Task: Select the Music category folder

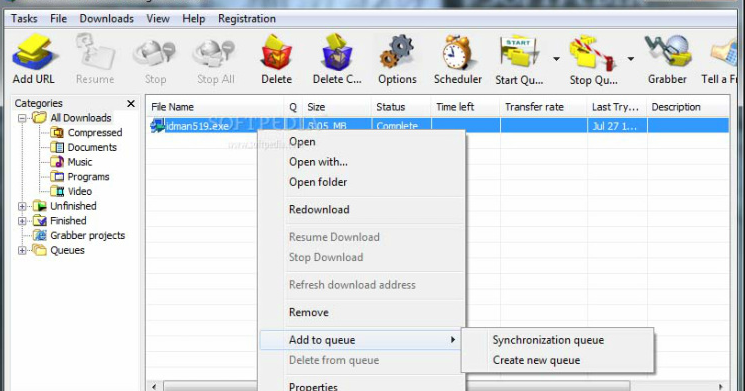Action: point(71,162)
